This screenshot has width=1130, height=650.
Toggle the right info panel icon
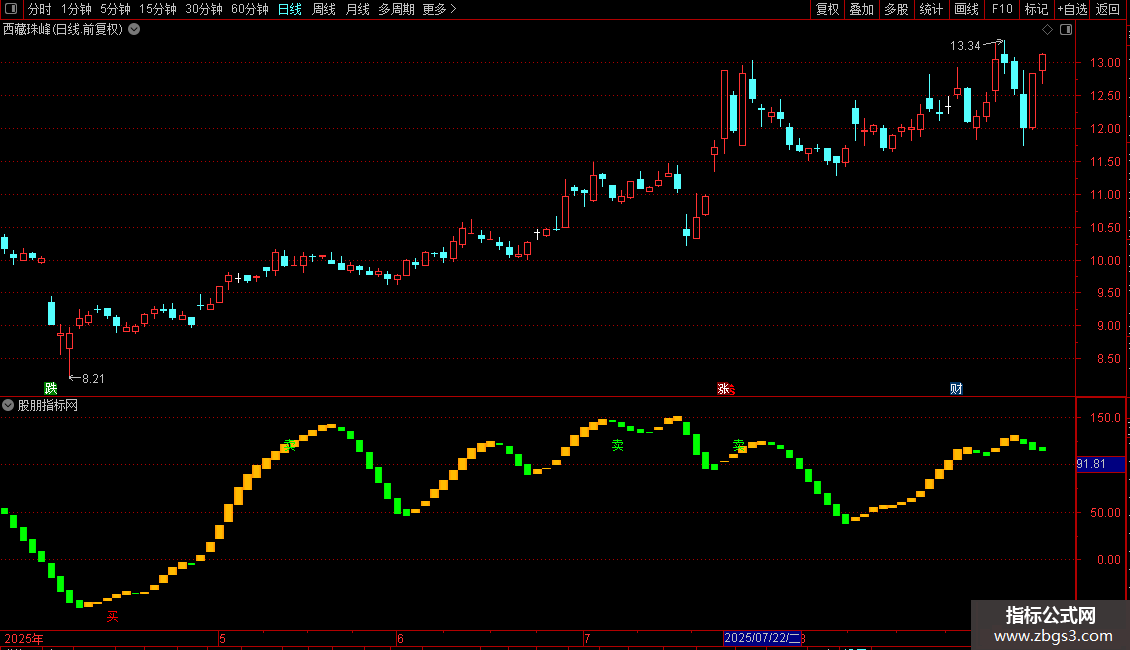[1066, 30]
